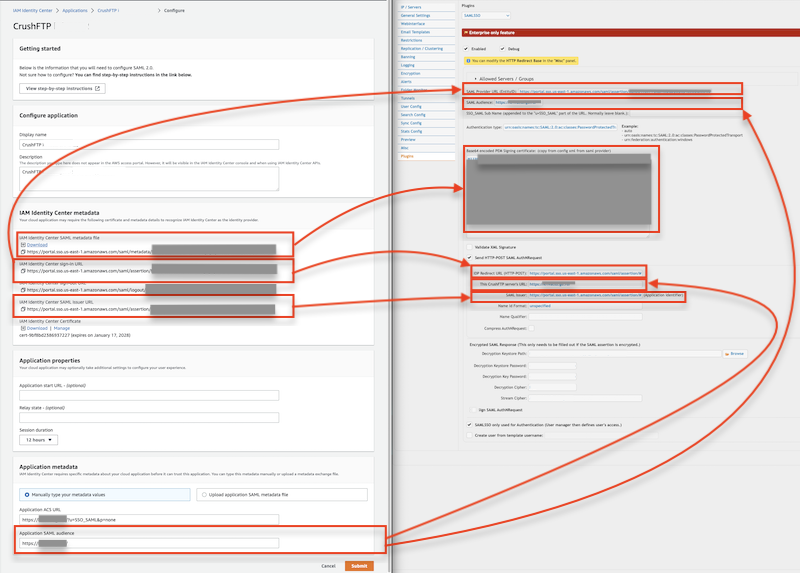Open Search Config tab
The width and height of the screenshot is (800, 573).
pyautogui.click(x=427, y=115)
